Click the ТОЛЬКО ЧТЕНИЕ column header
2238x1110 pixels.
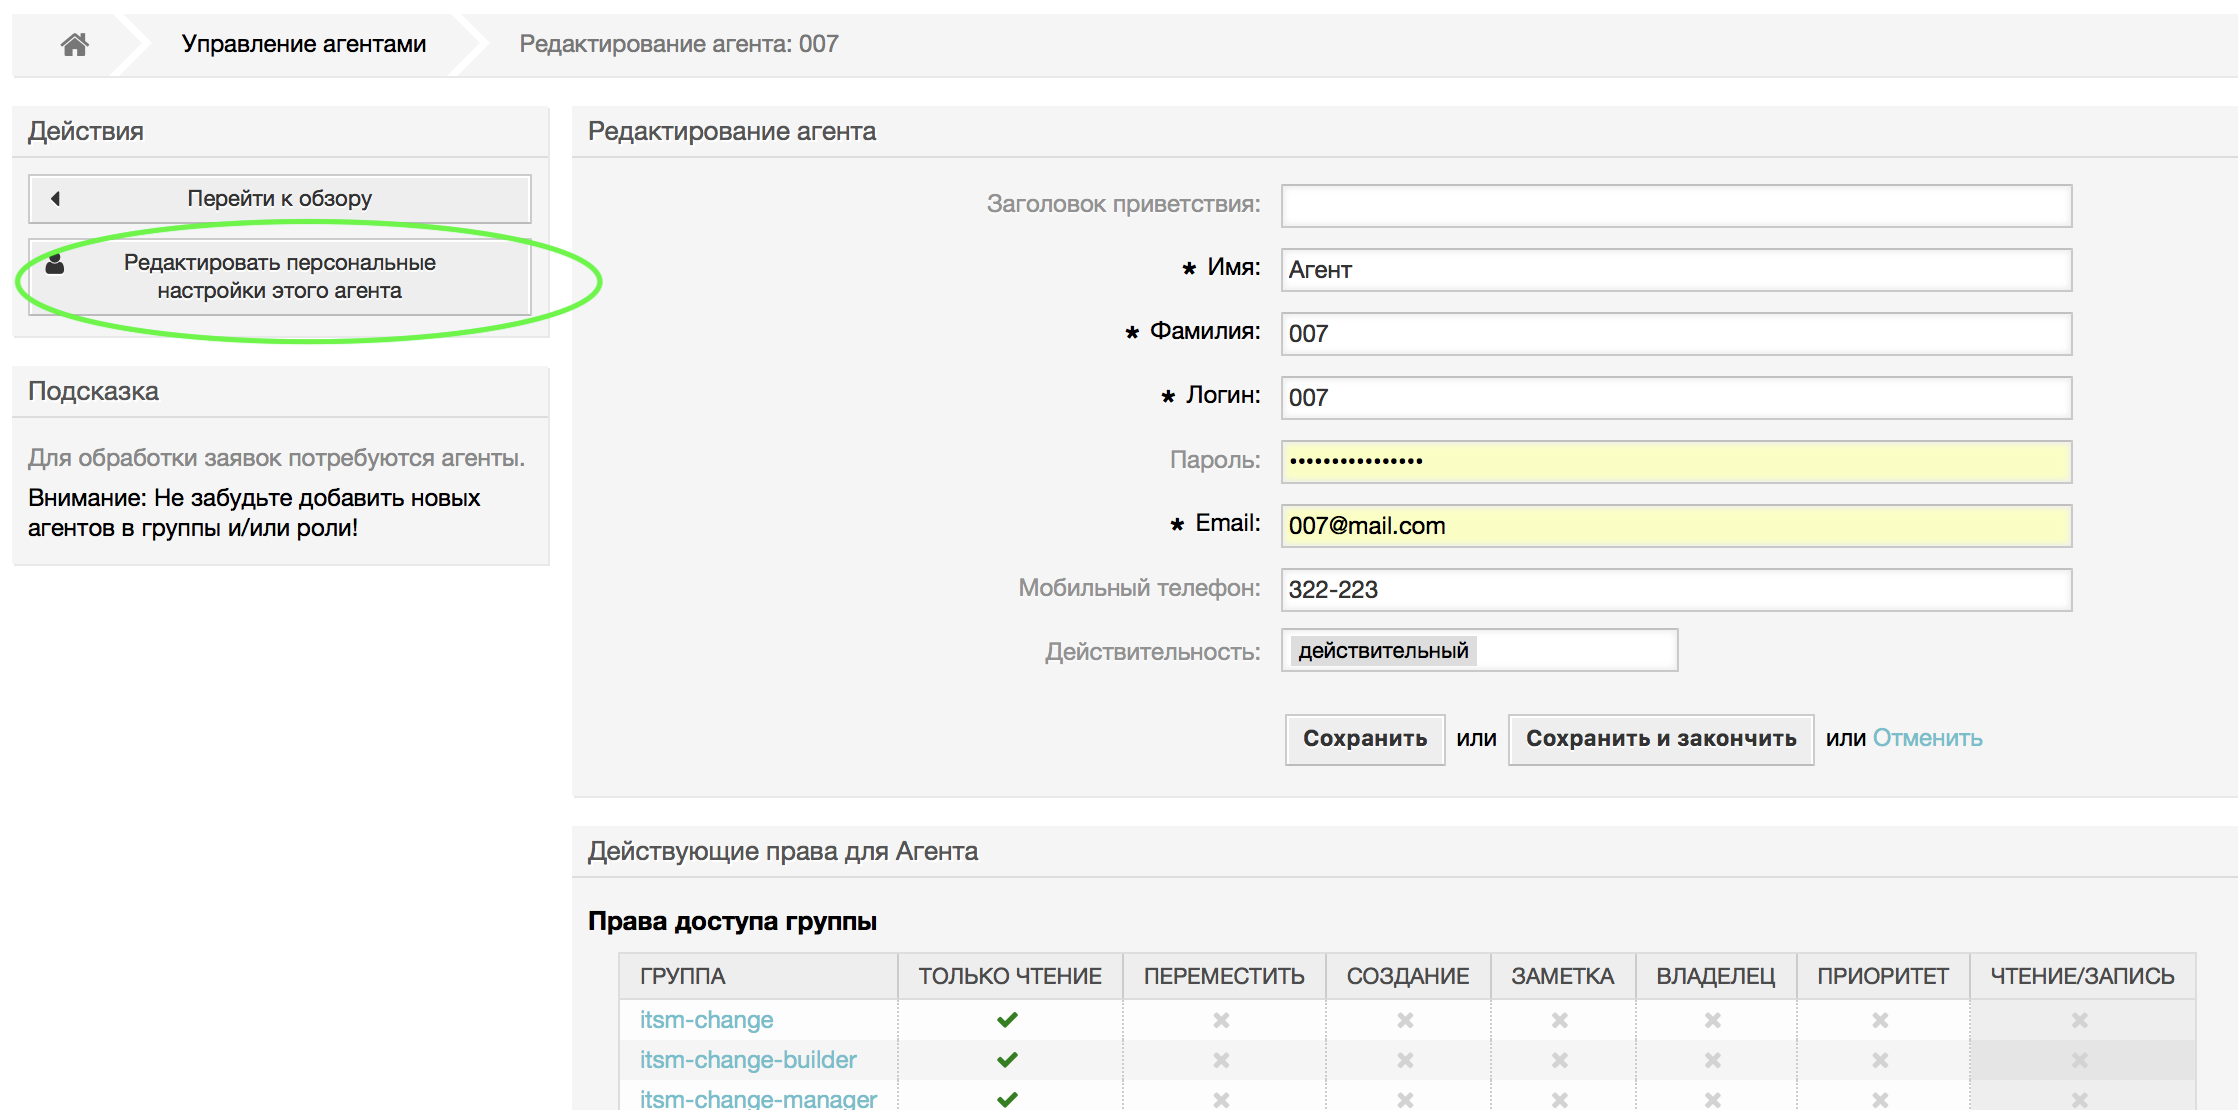pos(1010,976)
